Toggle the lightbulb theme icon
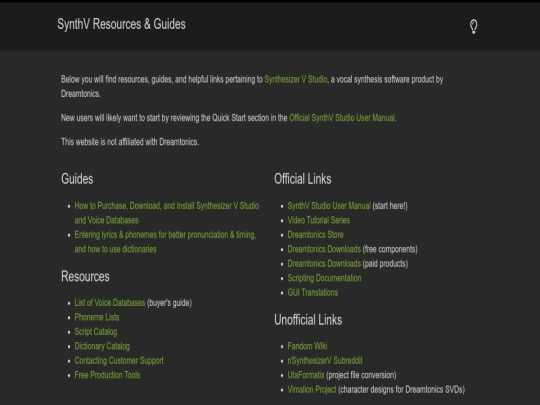This screenshot has width=540, height=405. click(x=474, y=27)
